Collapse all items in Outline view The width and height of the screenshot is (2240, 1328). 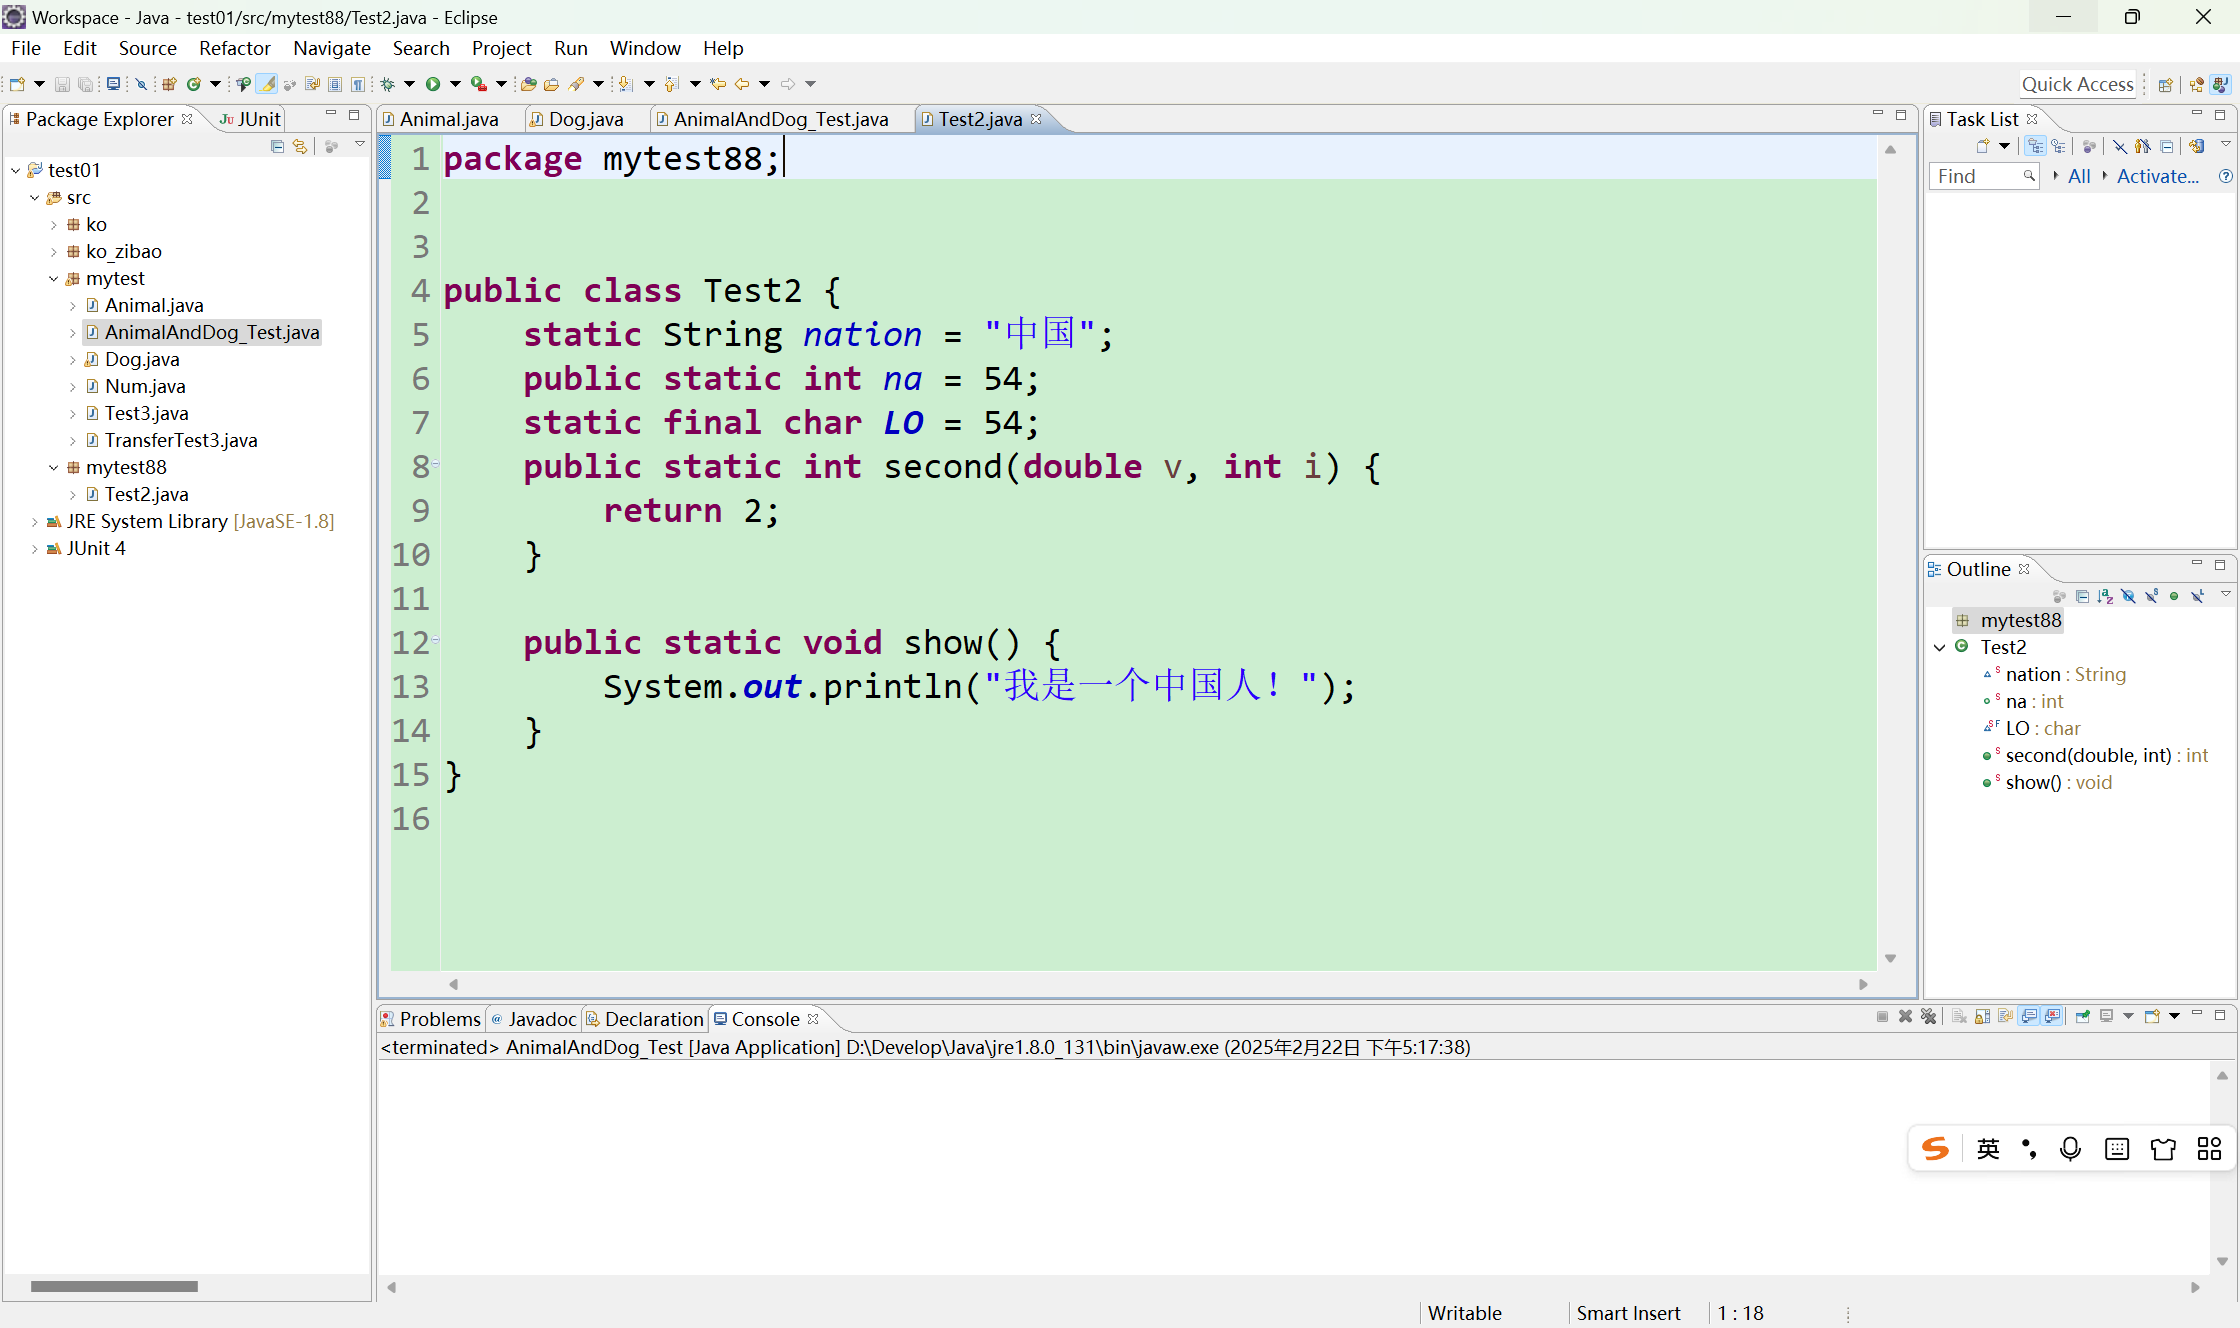pyautogui.click(x=2082, y=596)
